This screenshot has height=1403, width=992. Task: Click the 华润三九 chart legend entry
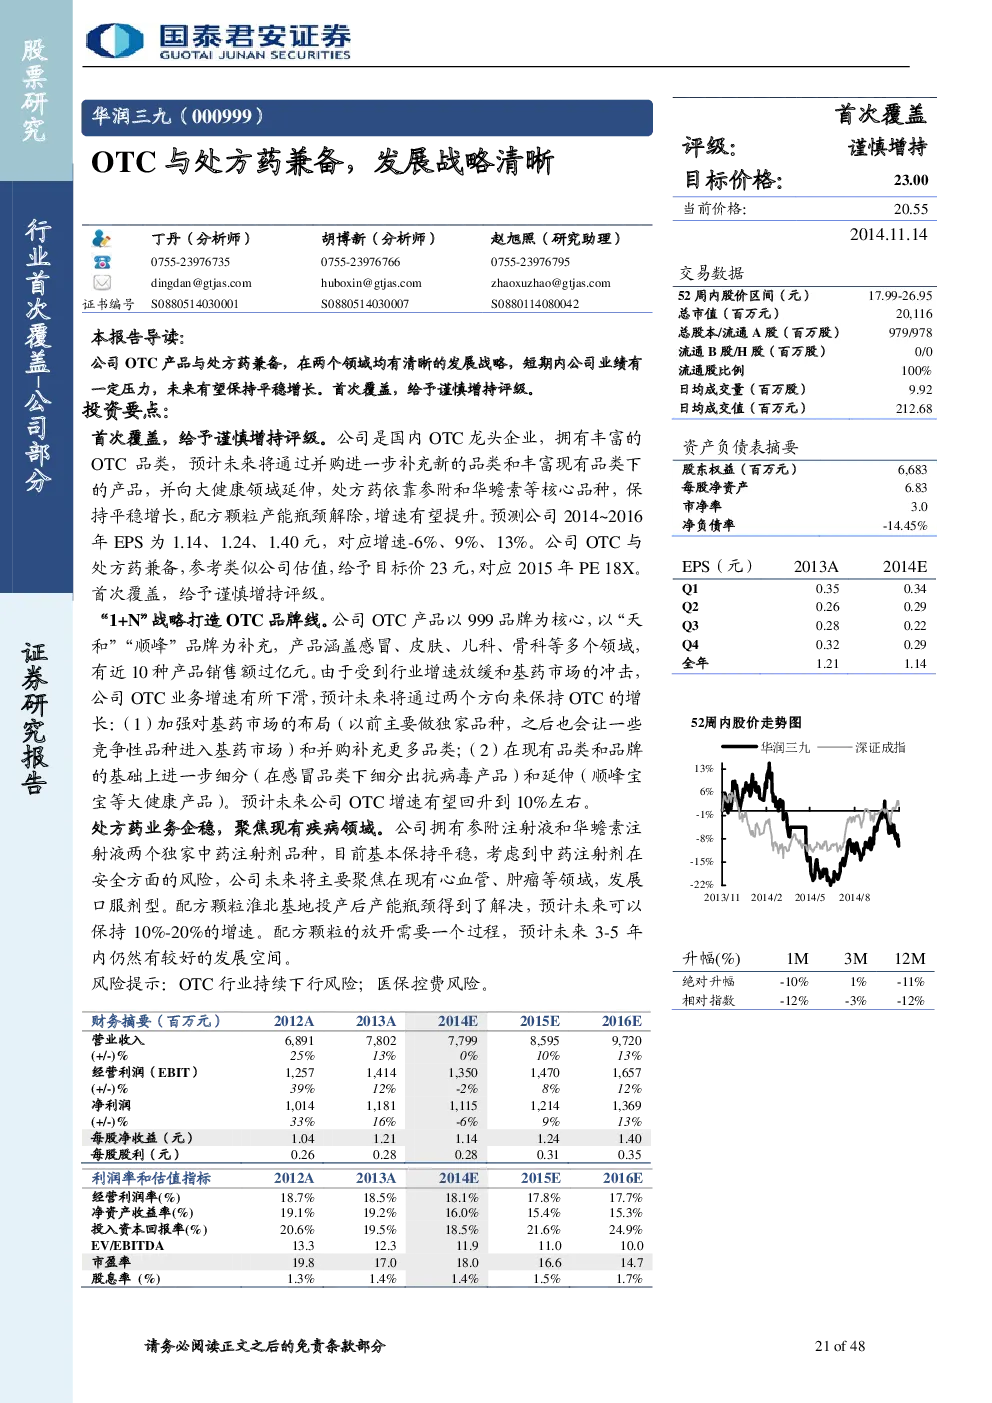[x=766, y=747]
